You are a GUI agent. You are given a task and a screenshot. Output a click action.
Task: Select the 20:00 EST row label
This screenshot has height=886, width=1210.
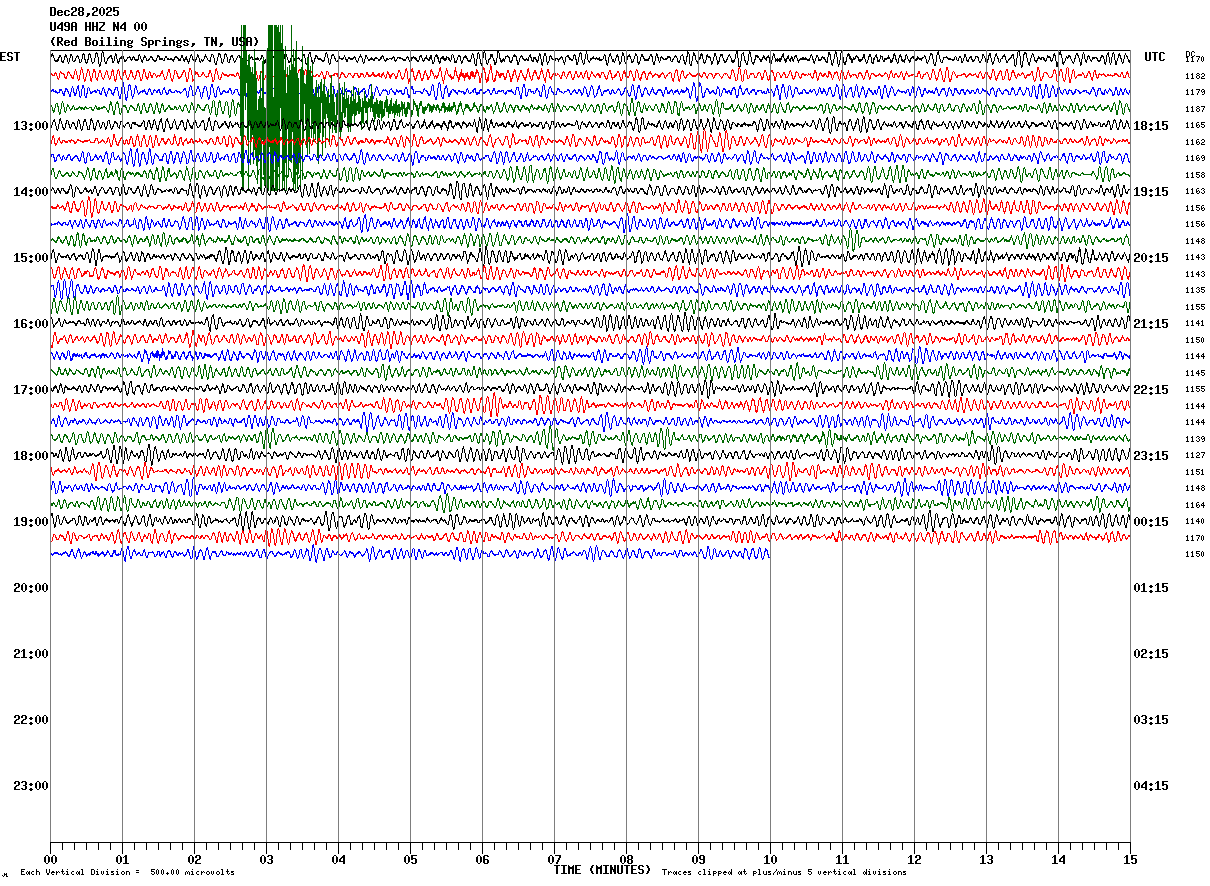pos(31,588)
